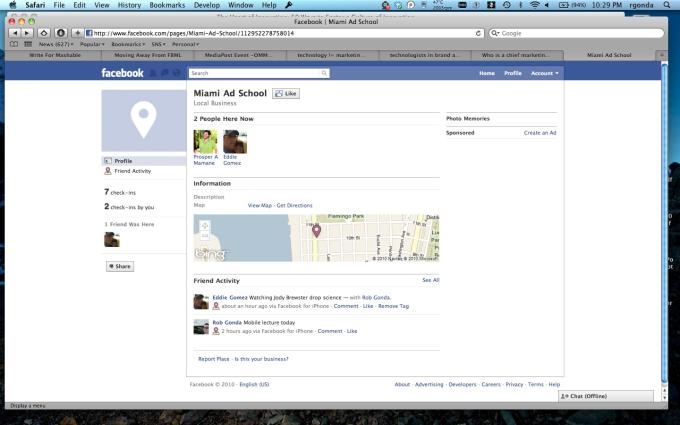Image resolution: width=680 pixels, height=425 pixels.
Task: Click the Bluetooth menu bar icon
Action: (x=521, y=5)
